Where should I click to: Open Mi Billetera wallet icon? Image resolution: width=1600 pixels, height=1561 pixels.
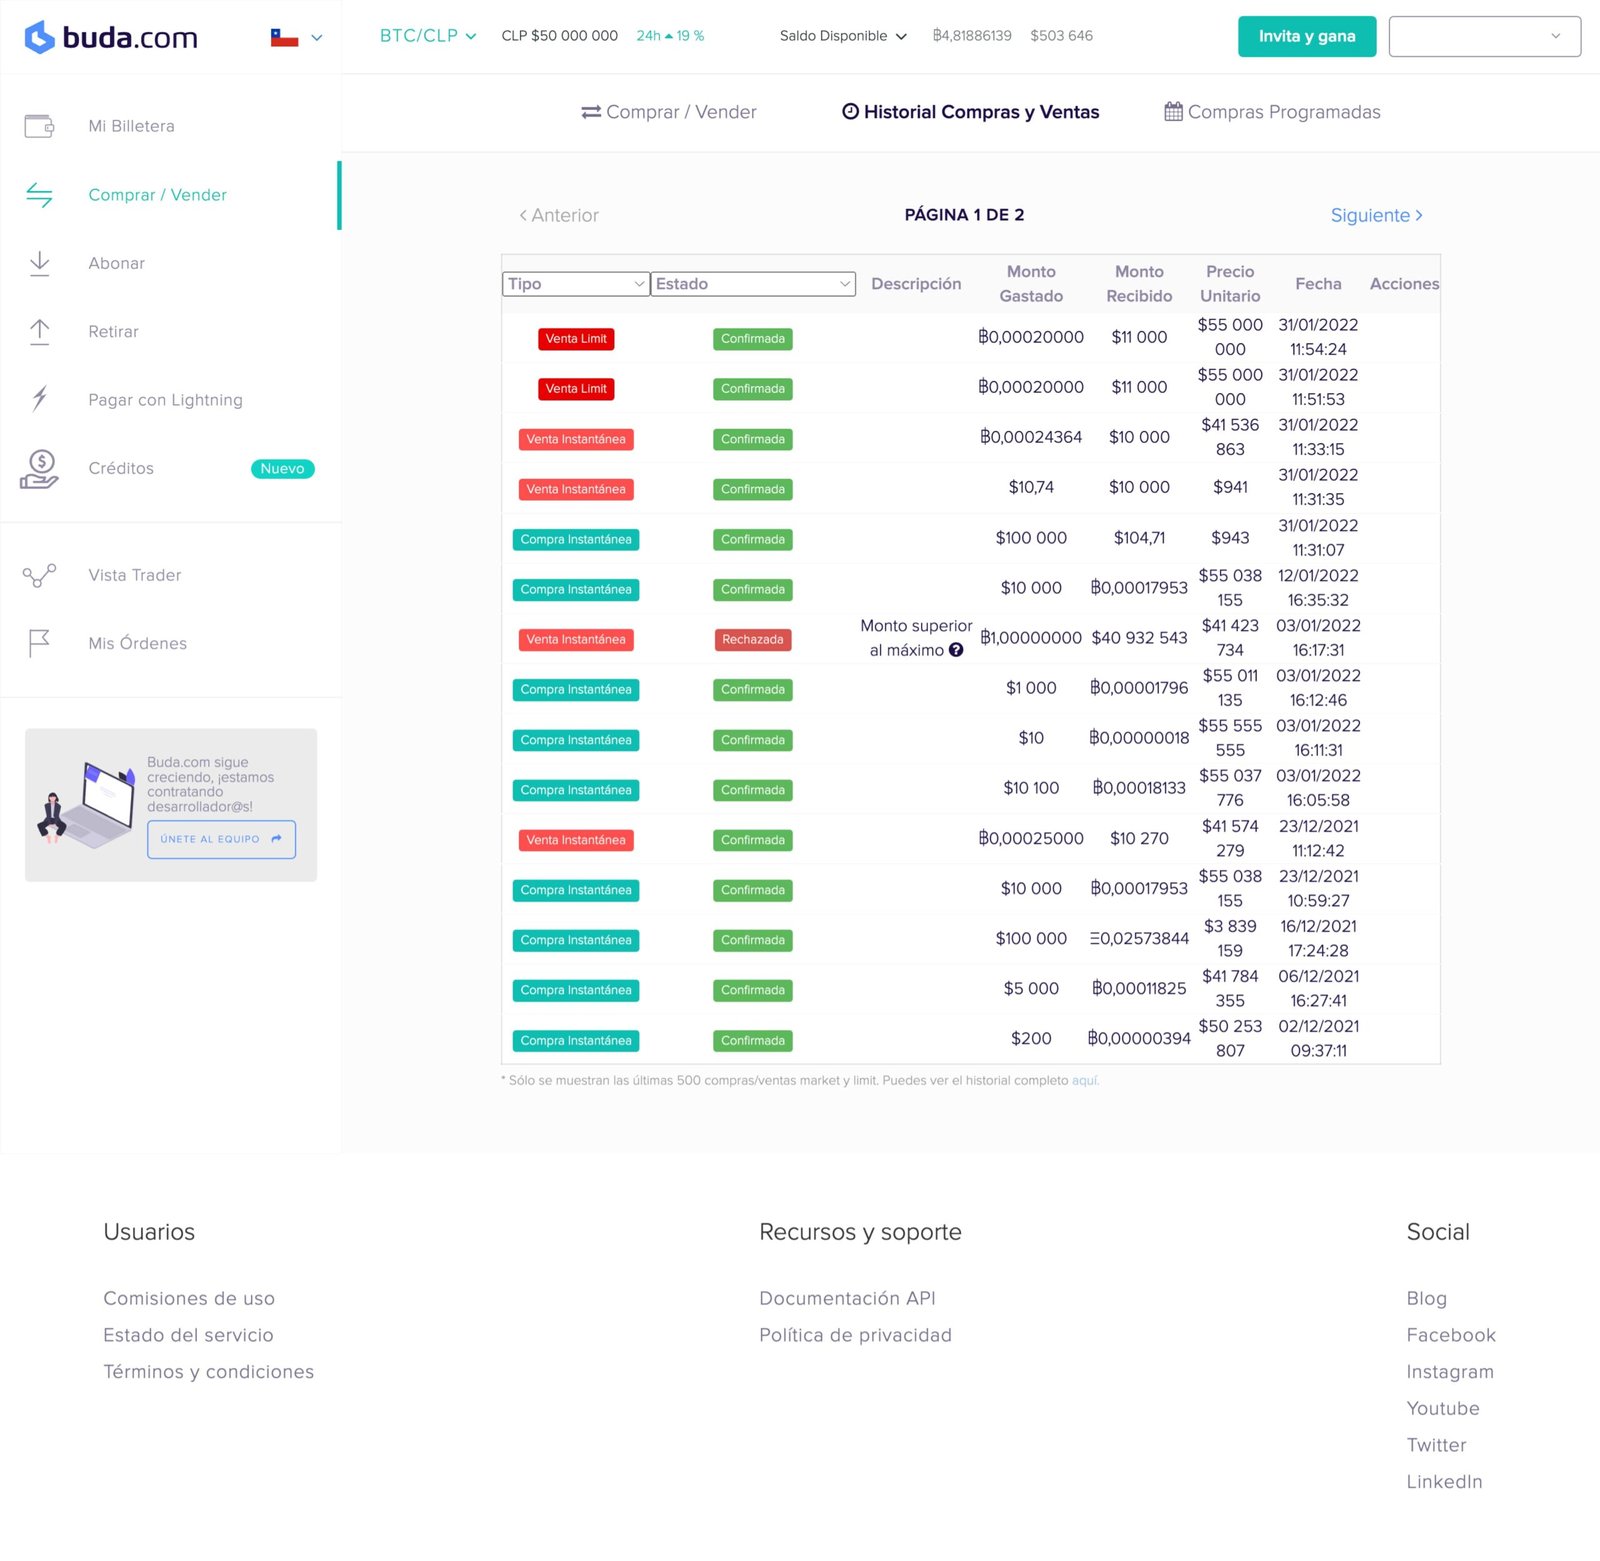click(39, 126)
